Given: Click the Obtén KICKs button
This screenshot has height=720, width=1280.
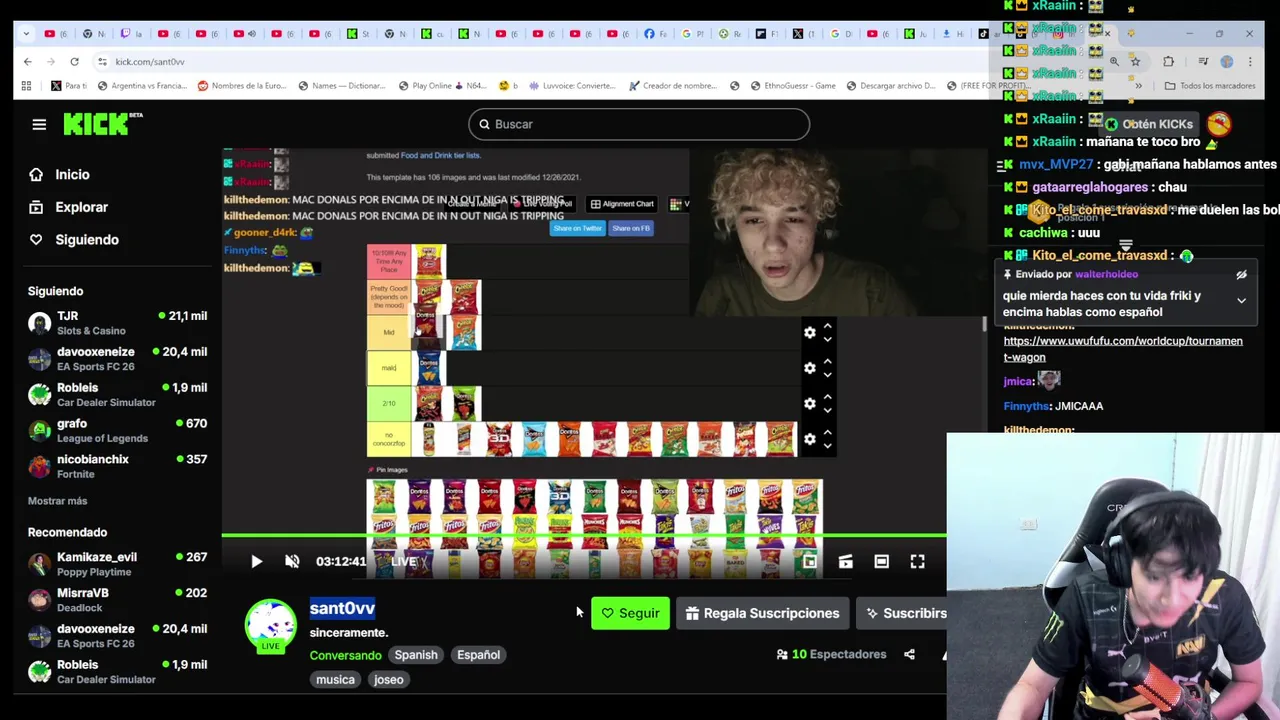Looking at the screenshot, I should tap(1148, 124).
